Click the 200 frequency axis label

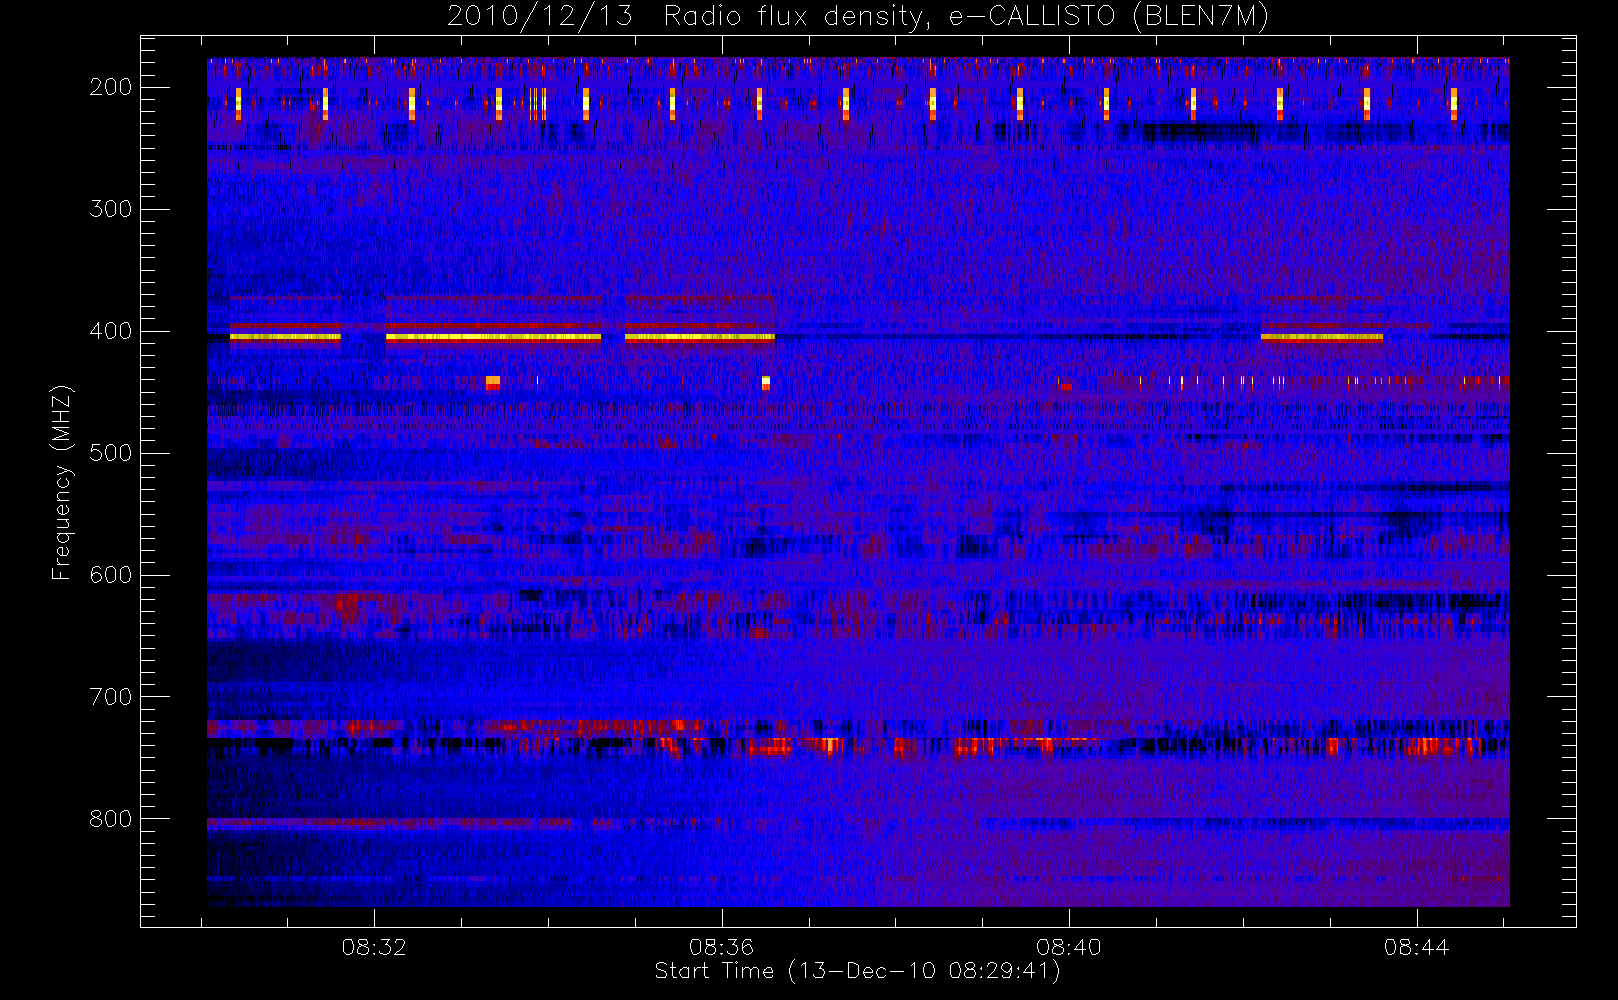point(110,87)
